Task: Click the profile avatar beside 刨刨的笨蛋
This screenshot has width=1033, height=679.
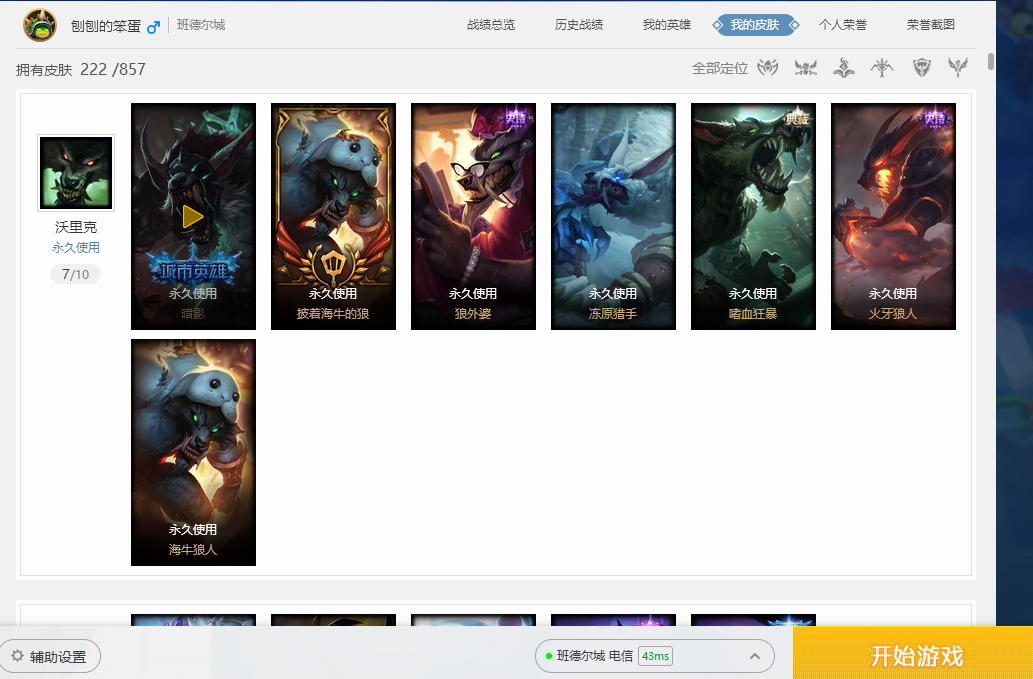Action: 40,25
